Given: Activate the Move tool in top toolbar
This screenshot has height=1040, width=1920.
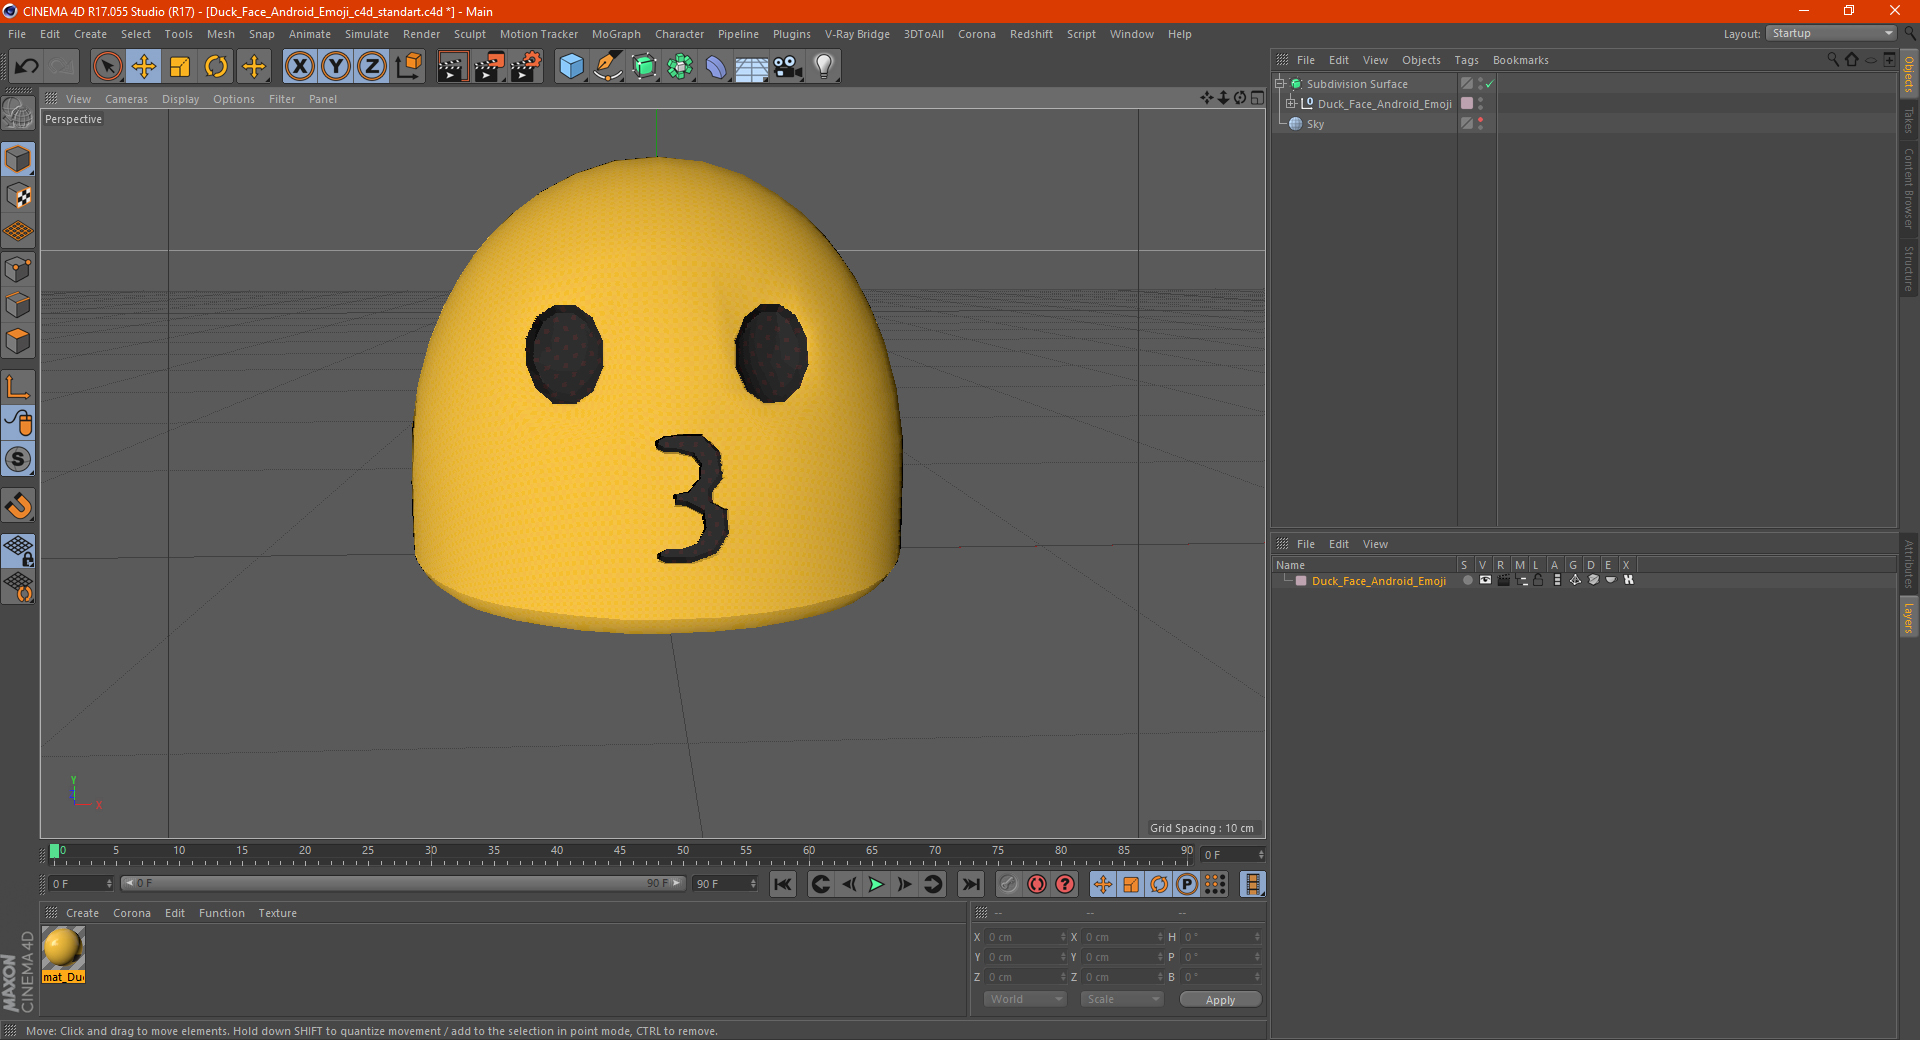Looking at the screenshot, I should coord(144,67).
